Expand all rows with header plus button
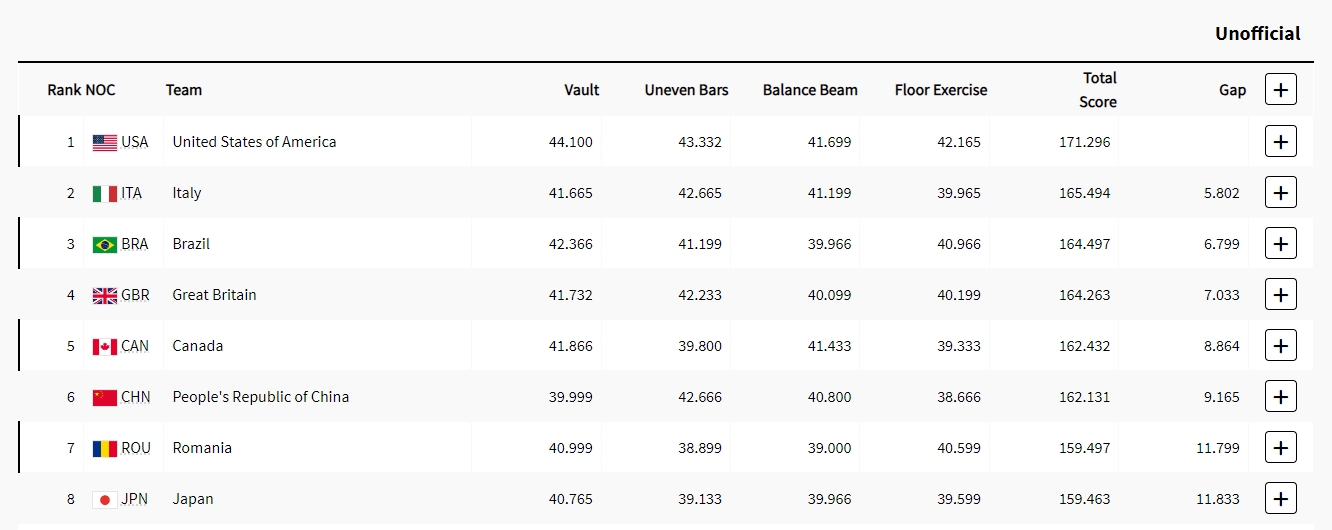This screenshot has width=1332, height=530. [1281, 90]
